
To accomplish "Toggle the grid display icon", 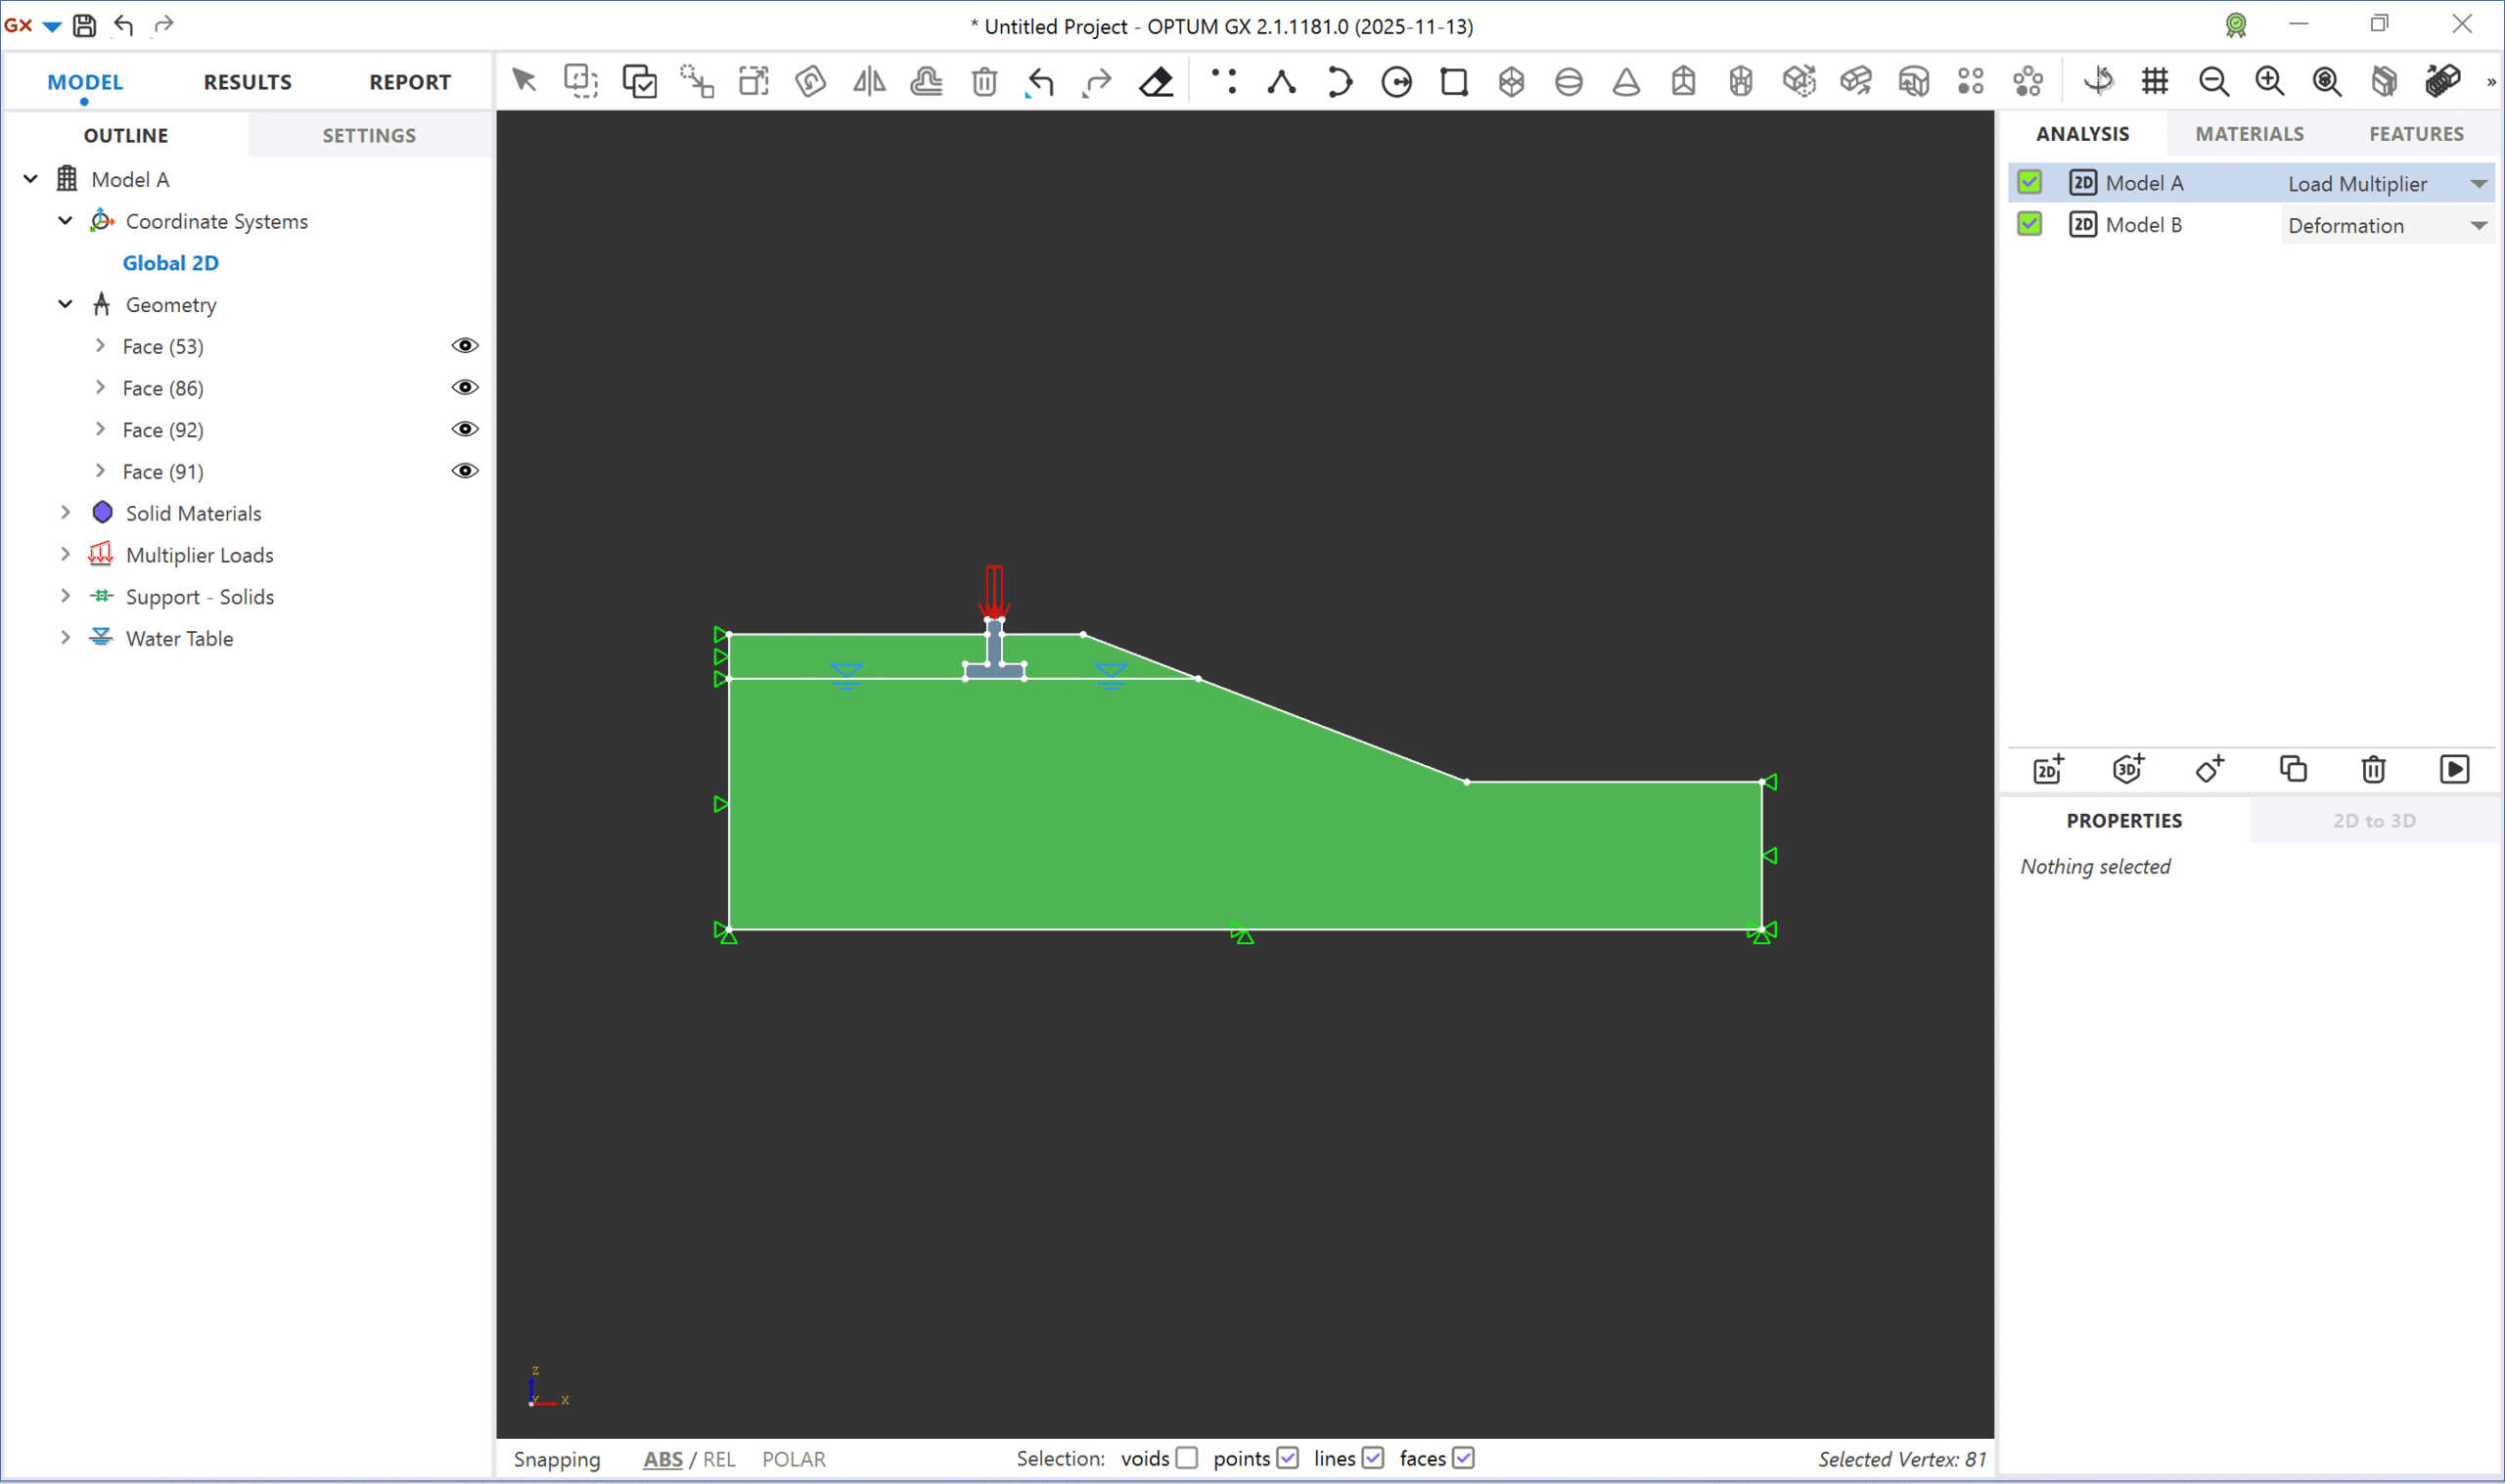I will pos(2155,82).
